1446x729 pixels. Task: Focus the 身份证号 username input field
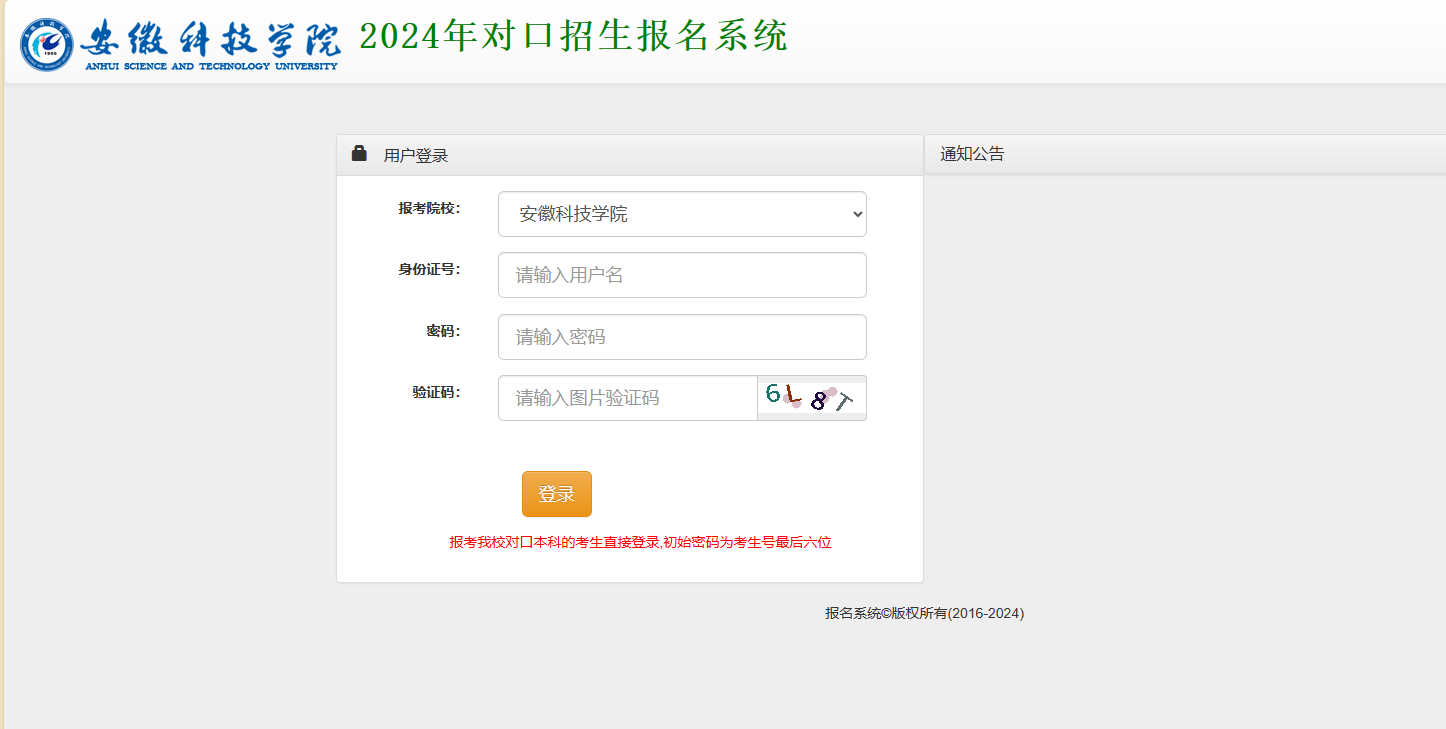(681, 275)
